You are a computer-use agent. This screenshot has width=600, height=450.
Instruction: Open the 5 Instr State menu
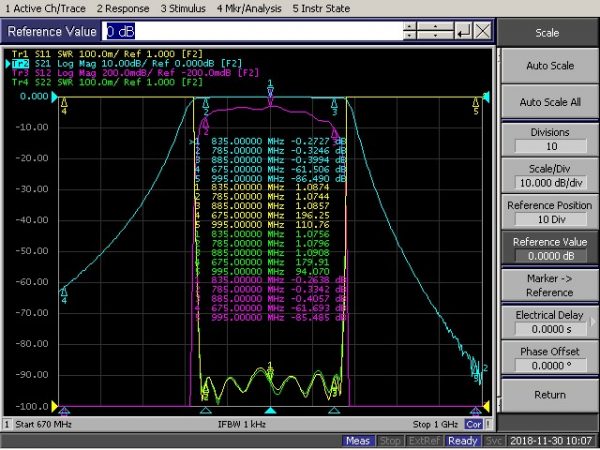tap(321, 8)
